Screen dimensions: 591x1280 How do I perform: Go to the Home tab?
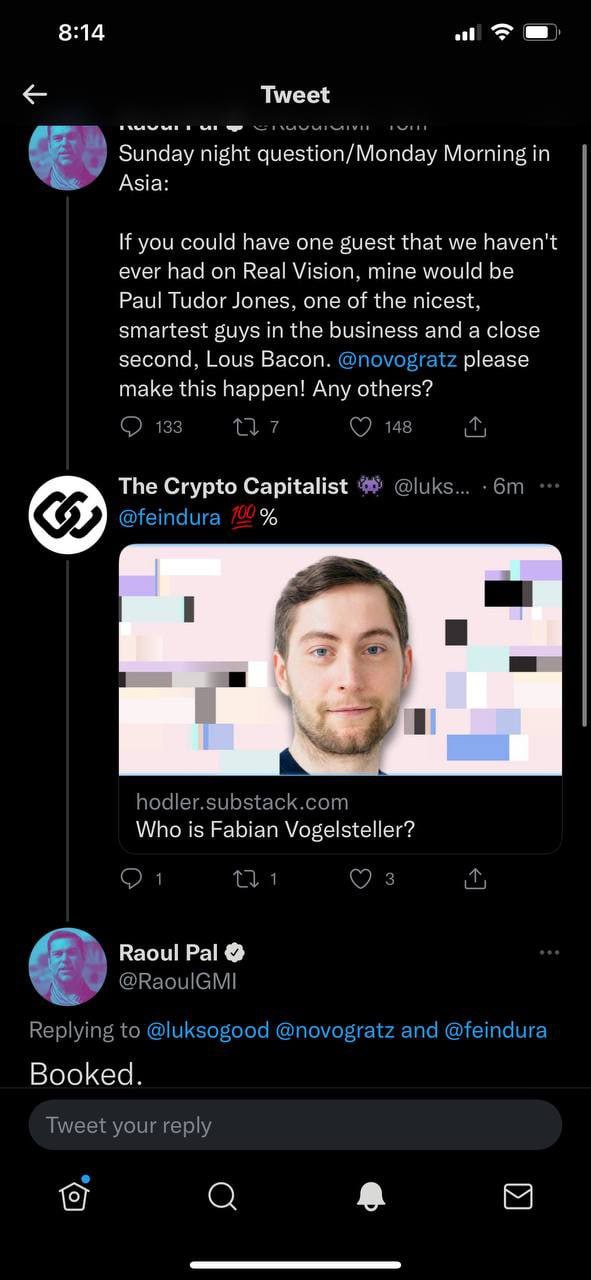point(75,1195)
